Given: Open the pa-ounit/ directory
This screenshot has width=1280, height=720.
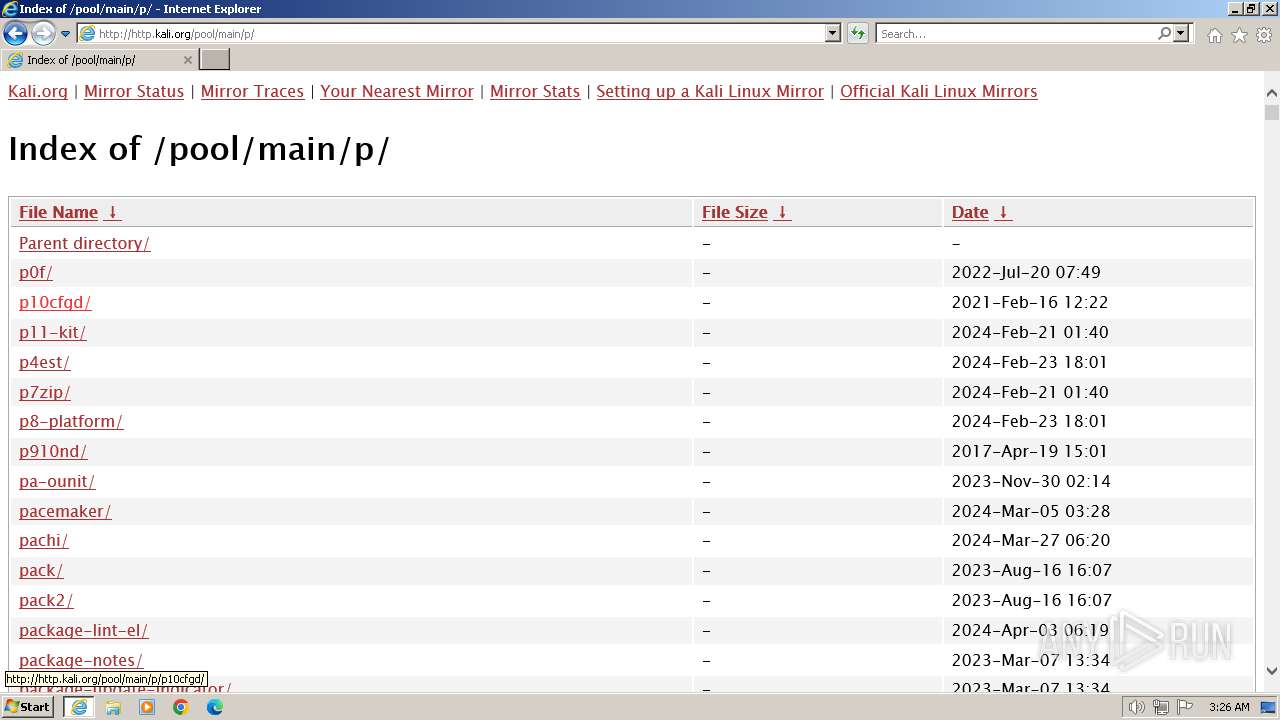Looking at the screenshot, I should 57,481.
